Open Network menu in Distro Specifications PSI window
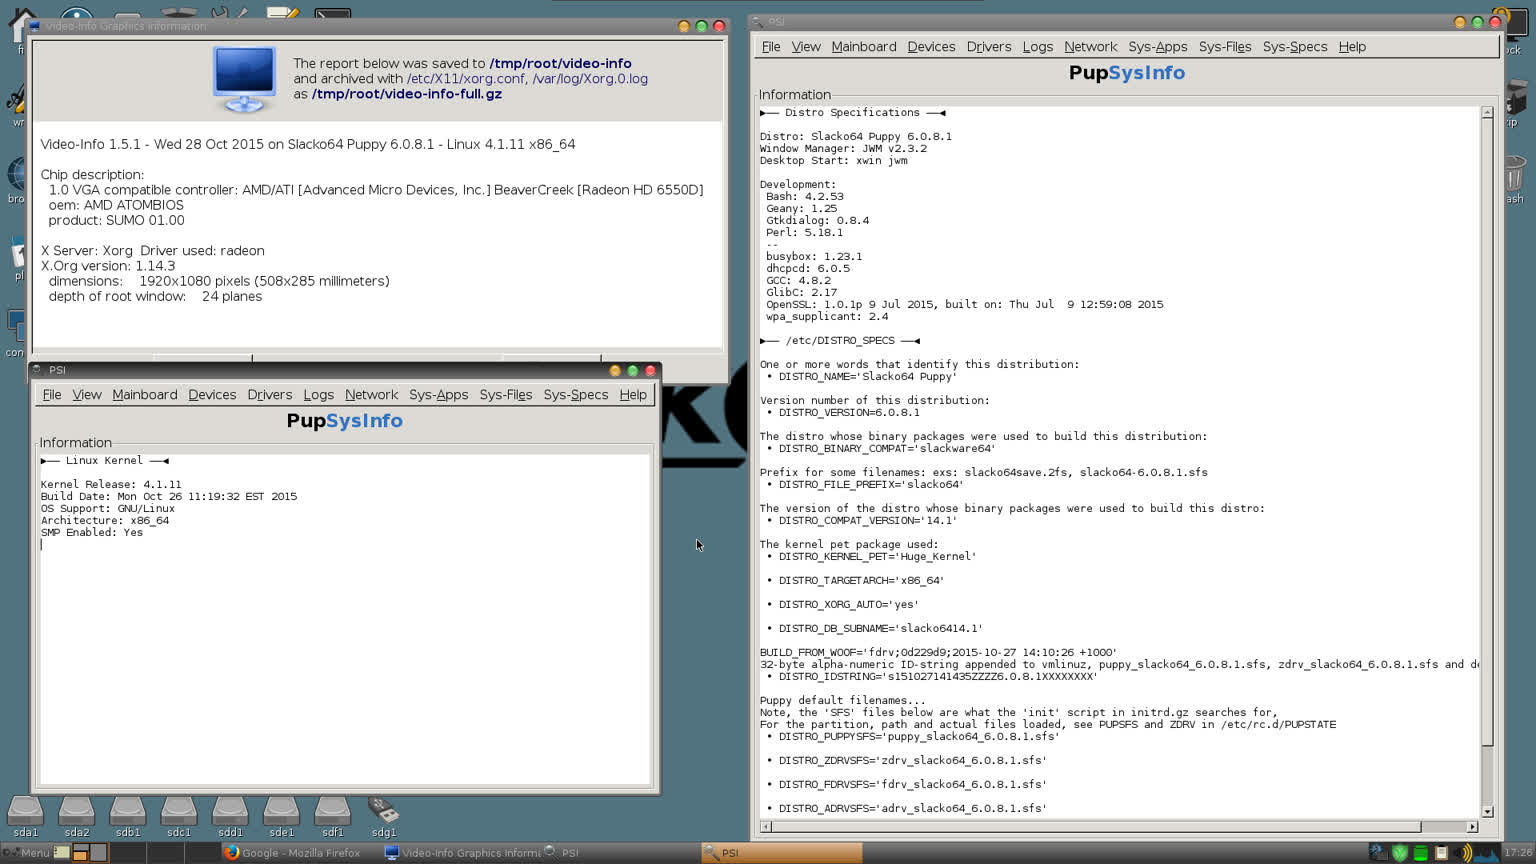Viewport: 1536px width, 864px height. [1090, 47]
